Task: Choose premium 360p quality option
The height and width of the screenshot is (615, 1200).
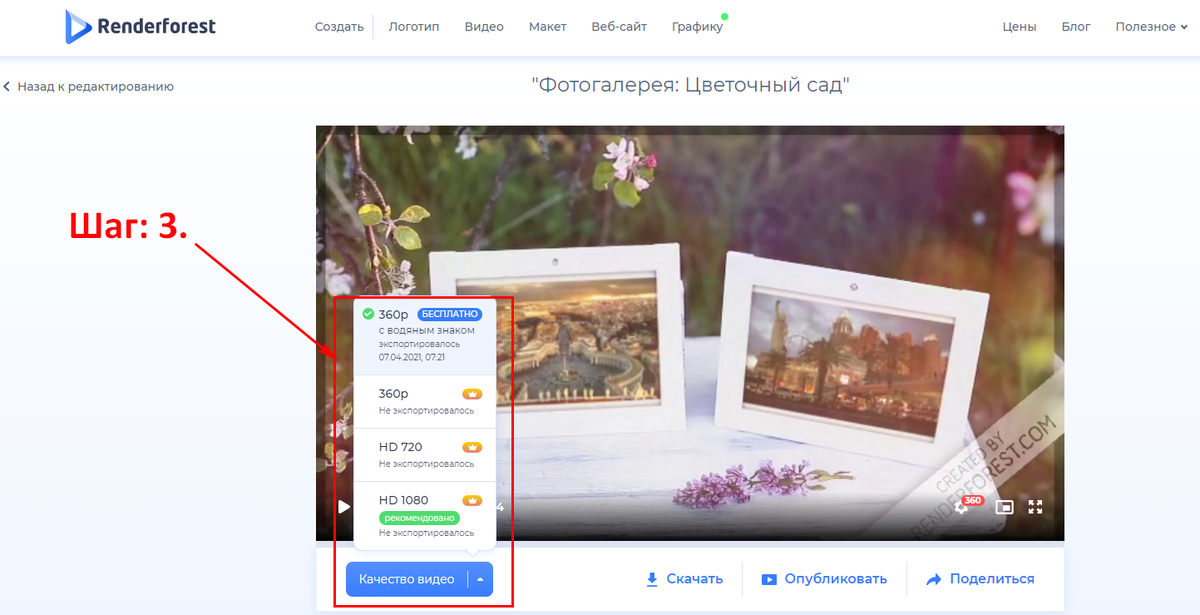Action: coord(425,401)
